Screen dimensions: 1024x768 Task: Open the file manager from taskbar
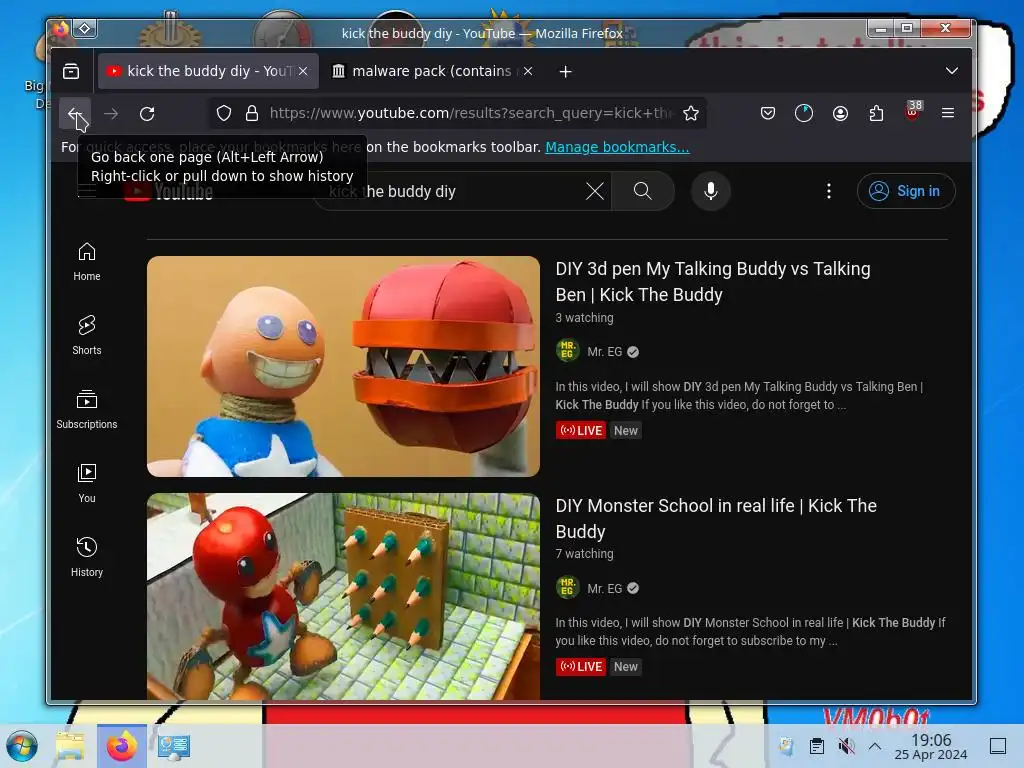[x=71, y=746]
